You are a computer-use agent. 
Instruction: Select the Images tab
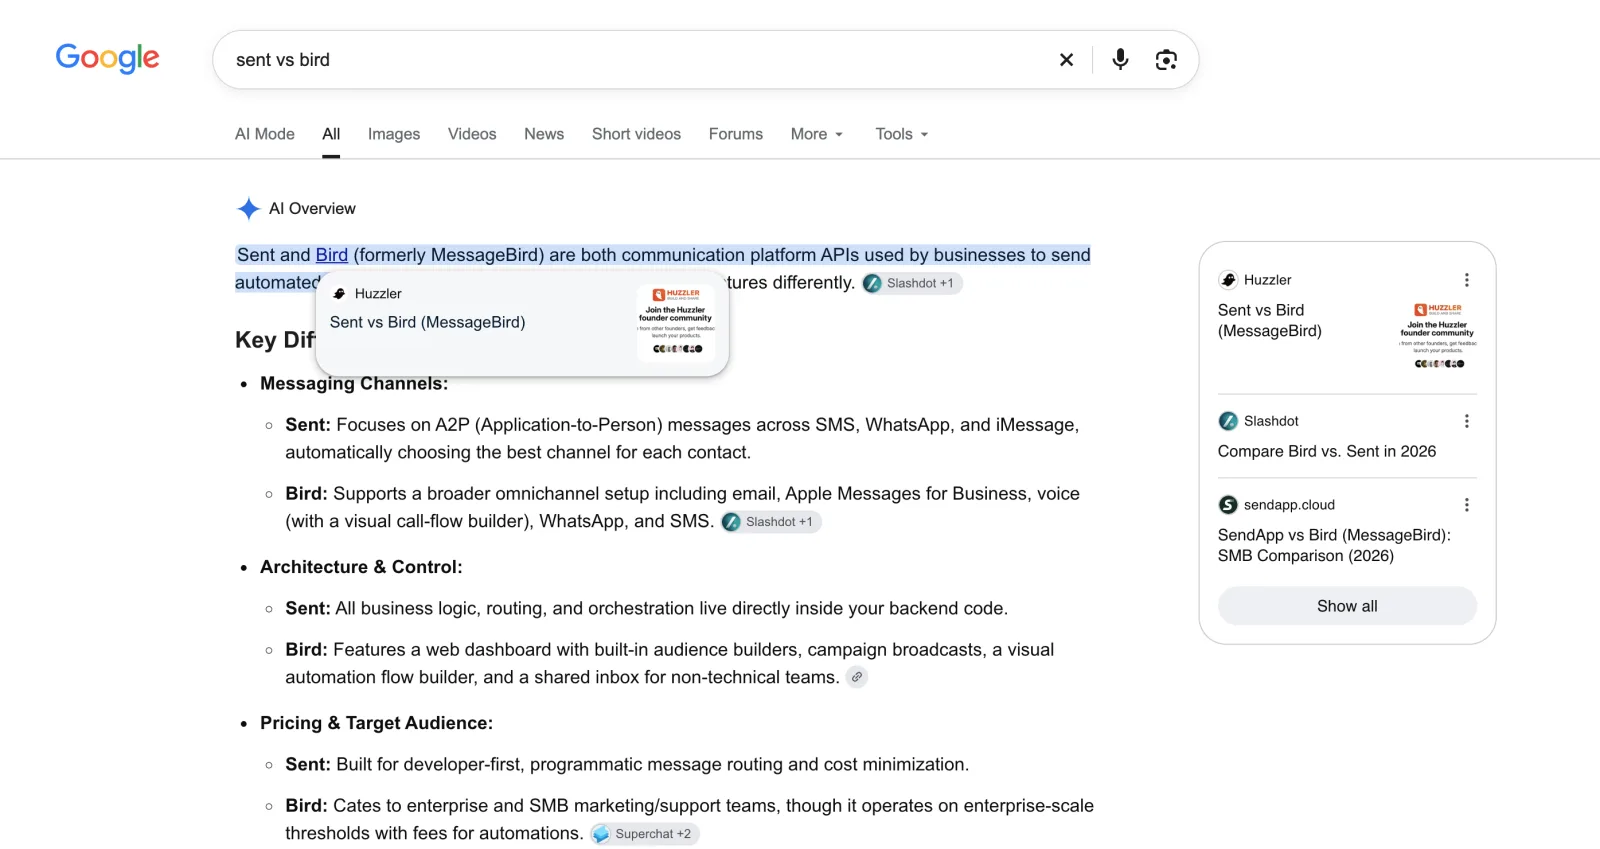[394, 134]
